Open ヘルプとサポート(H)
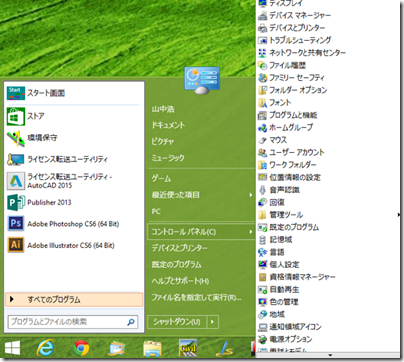Screen dimensions: 404x362 pos(180,281)
